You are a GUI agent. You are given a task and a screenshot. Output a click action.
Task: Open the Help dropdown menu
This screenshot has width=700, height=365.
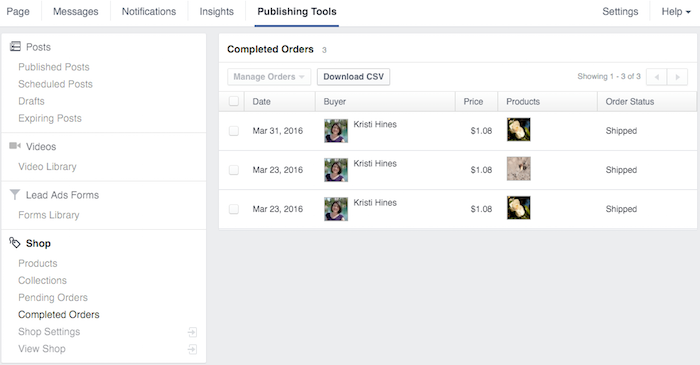[676, 12]
